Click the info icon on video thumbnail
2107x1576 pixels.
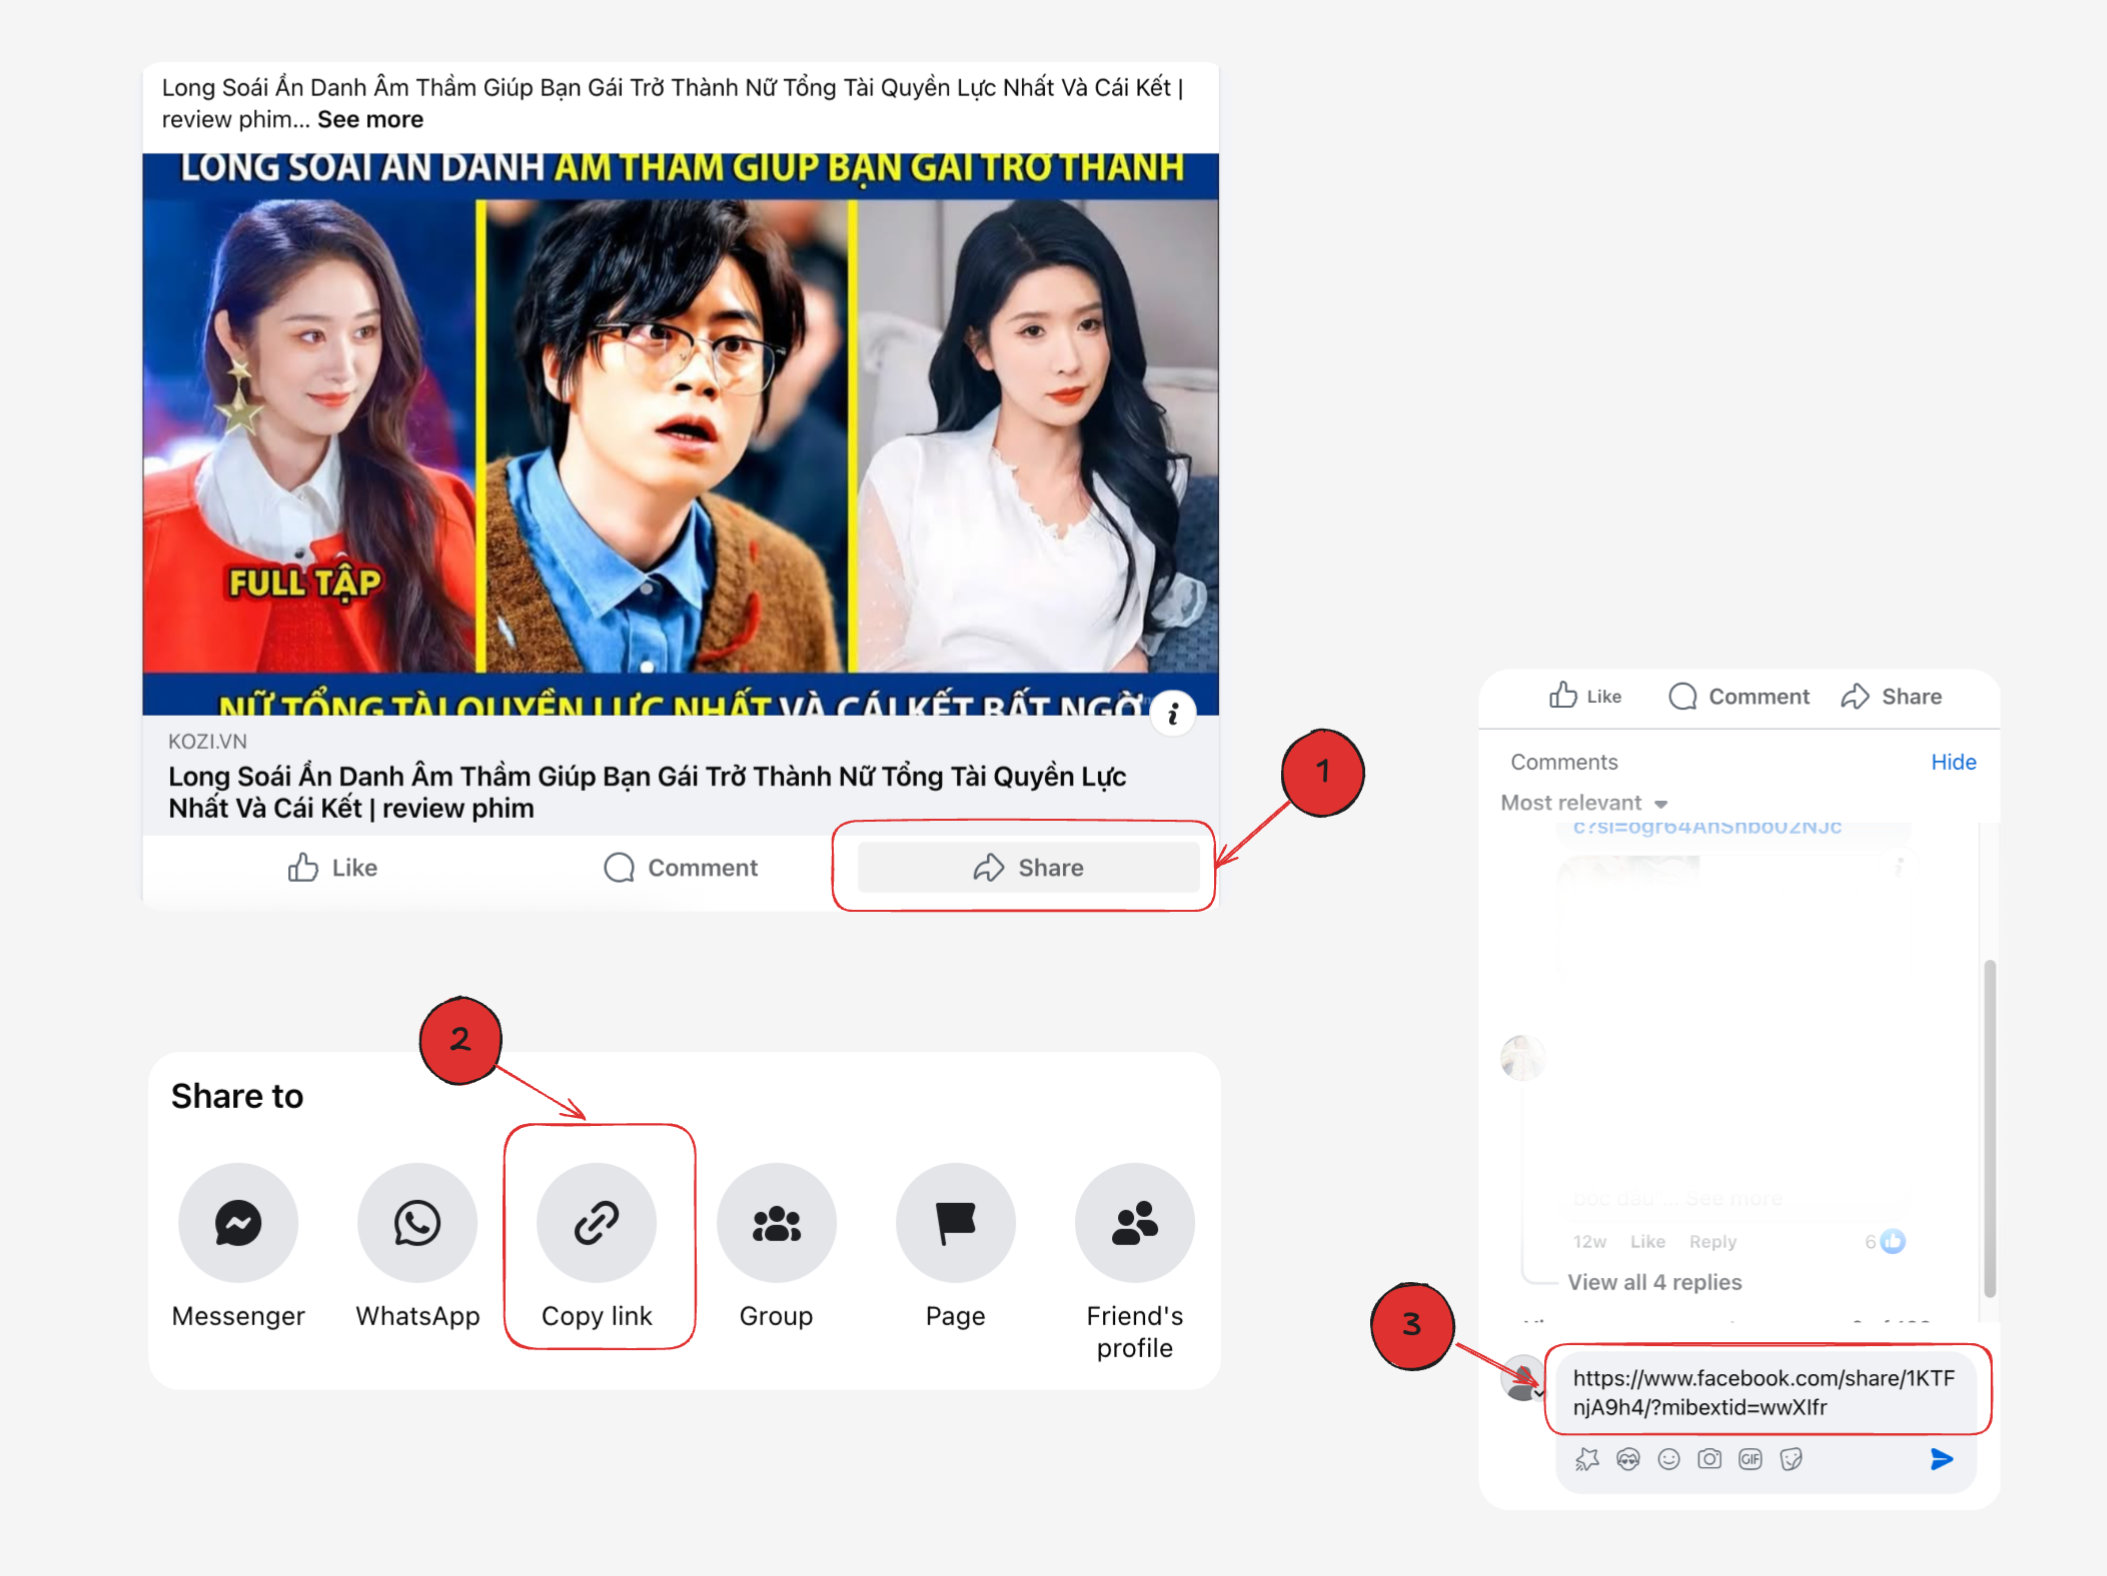coord(1172,713)
